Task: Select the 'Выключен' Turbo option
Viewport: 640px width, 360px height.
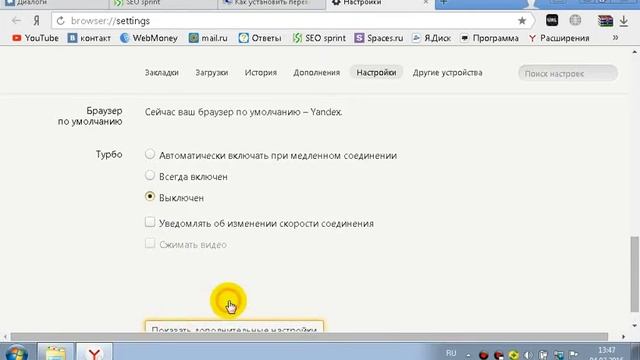Action: (150, 197)
